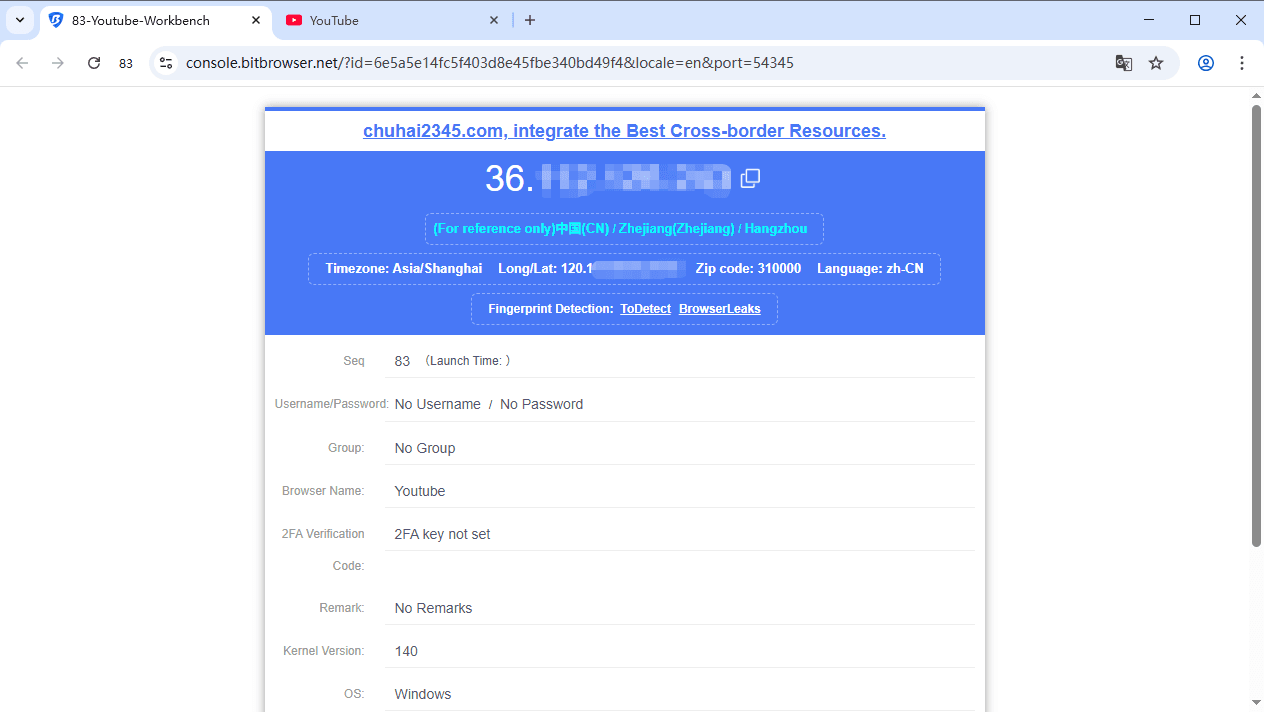Click the YouTube favicon on the second tab

click(294, 20)
